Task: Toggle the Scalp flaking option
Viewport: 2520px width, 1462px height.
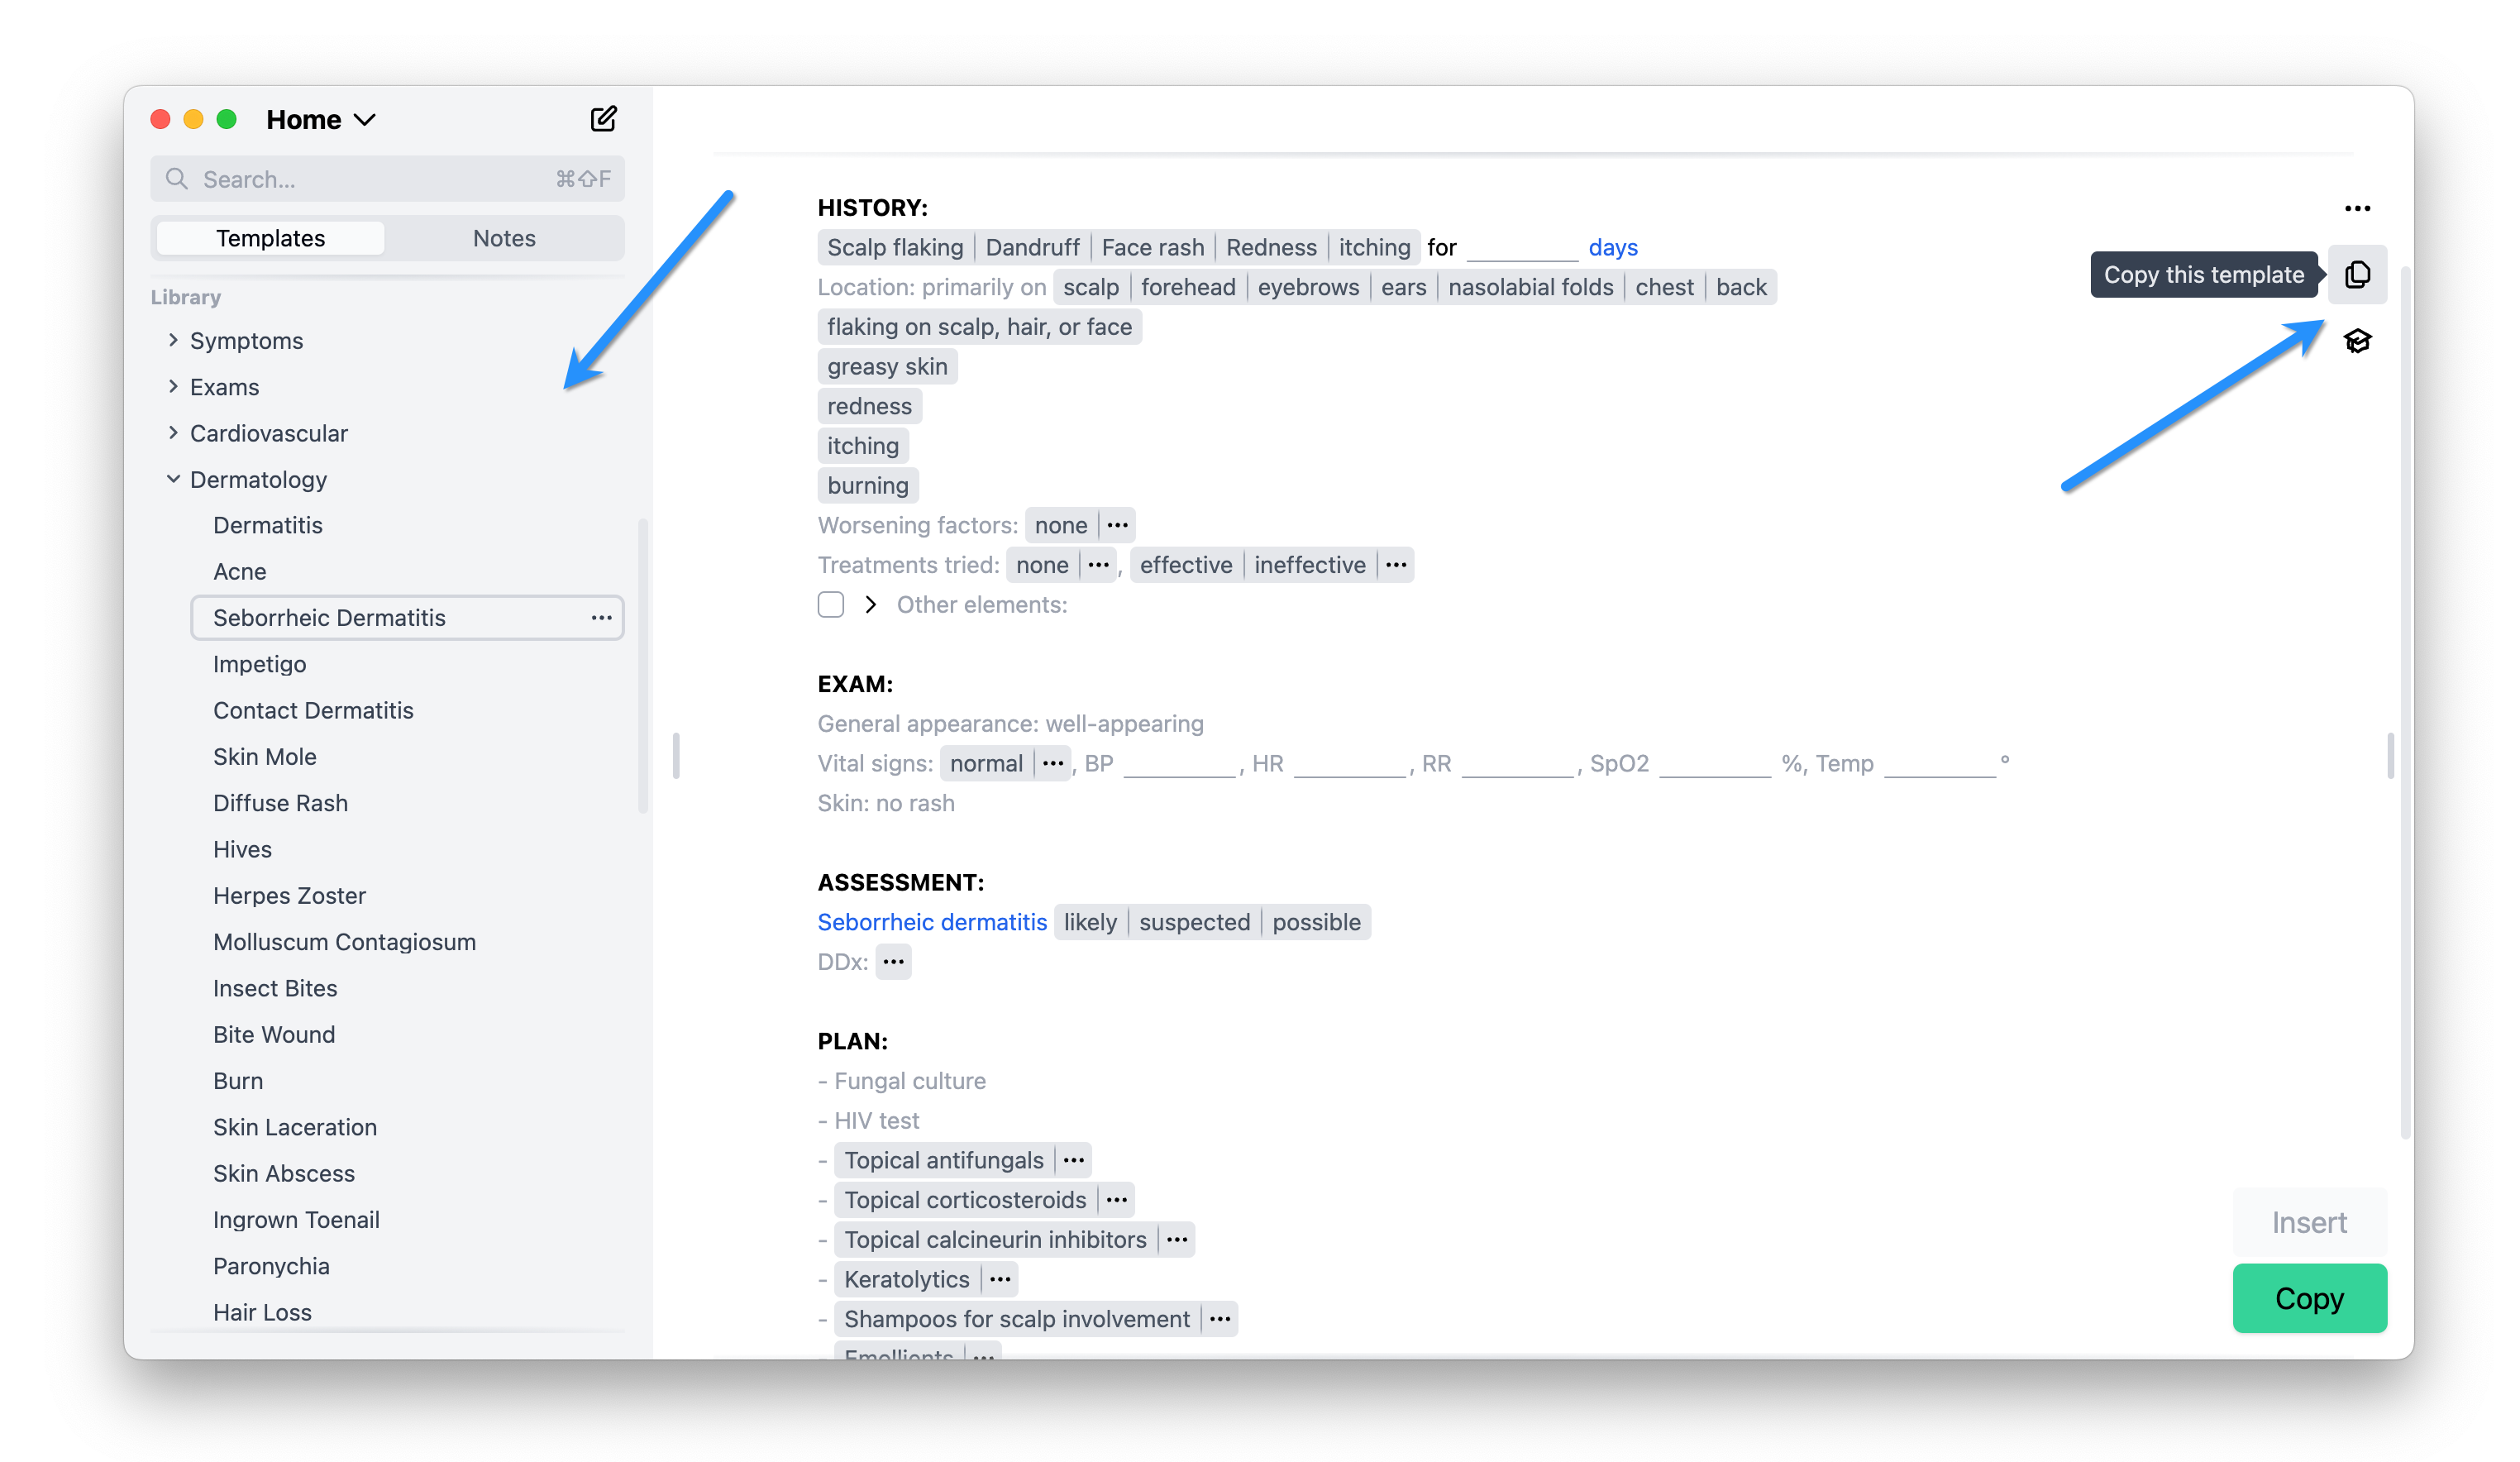Action: [x=894, y=248]
